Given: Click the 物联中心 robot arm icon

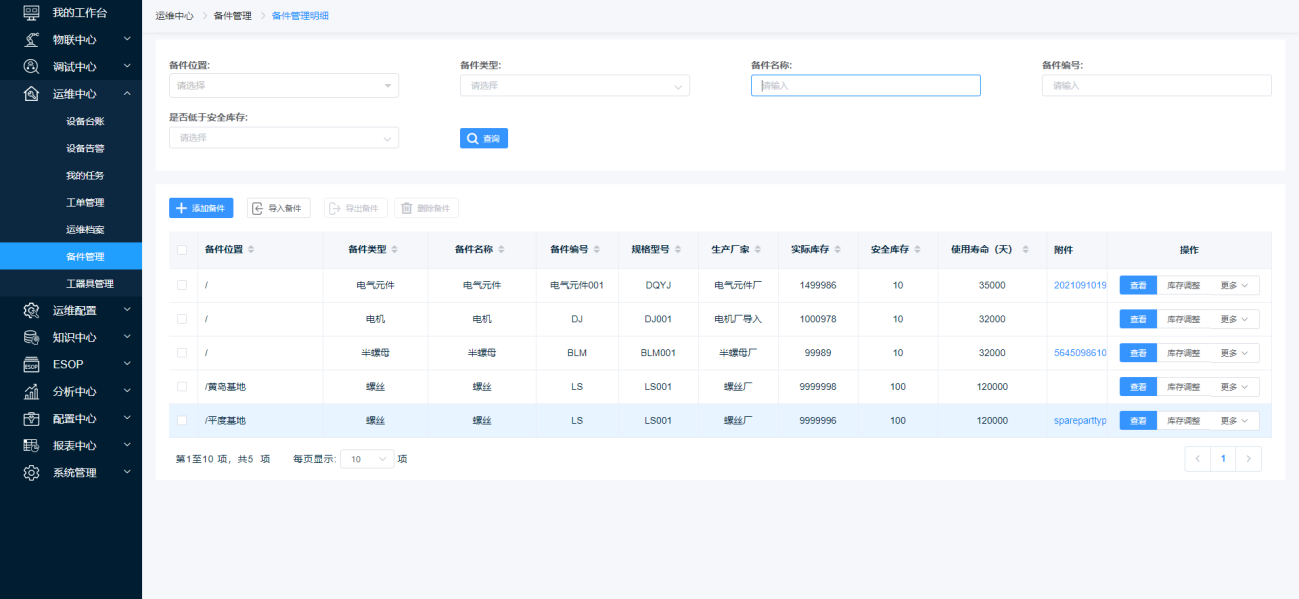Looking at the screenshot, I should coord(31,40).
